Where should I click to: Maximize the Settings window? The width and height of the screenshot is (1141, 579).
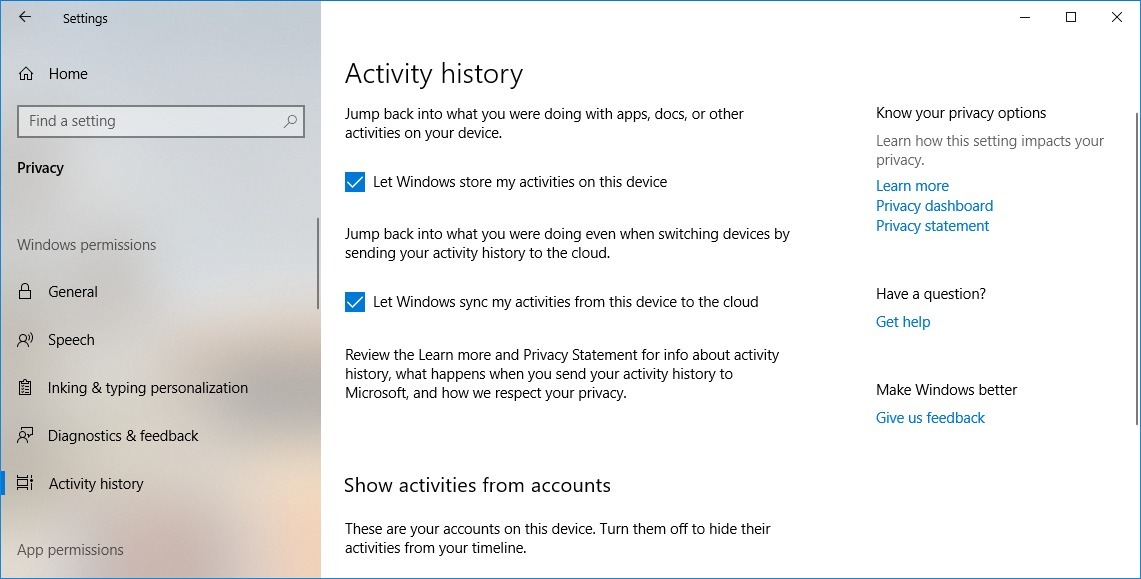click(1070, 17)
